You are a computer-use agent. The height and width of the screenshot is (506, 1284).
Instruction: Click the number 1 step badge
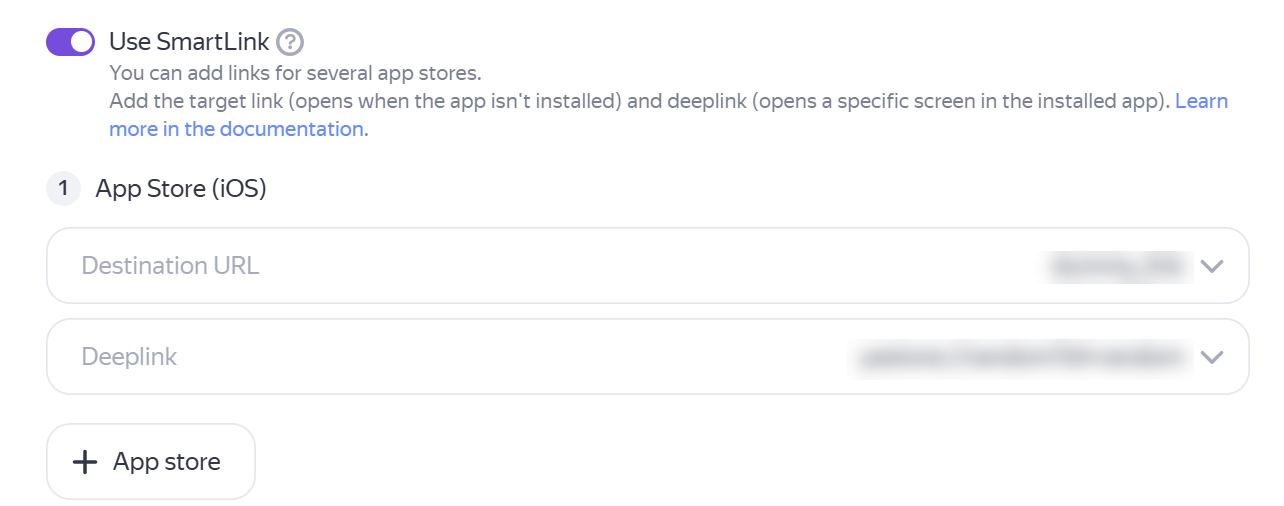click(63, 188)
